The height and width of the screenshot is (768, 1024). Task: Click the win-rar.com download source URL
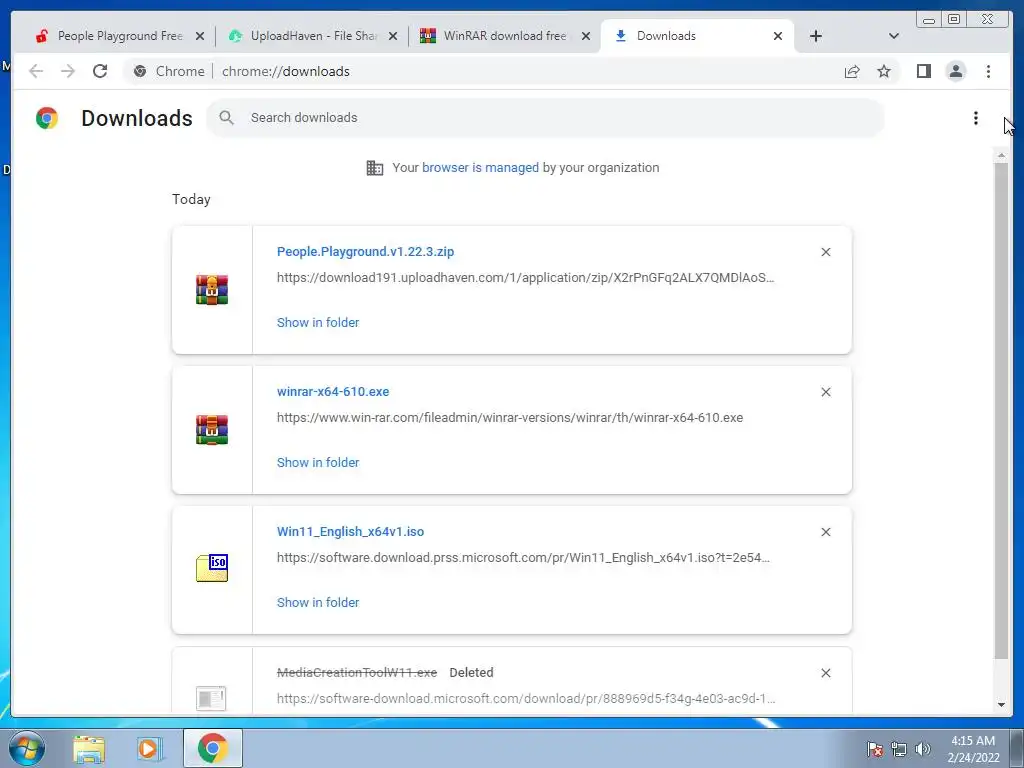(x=510, y=417)
